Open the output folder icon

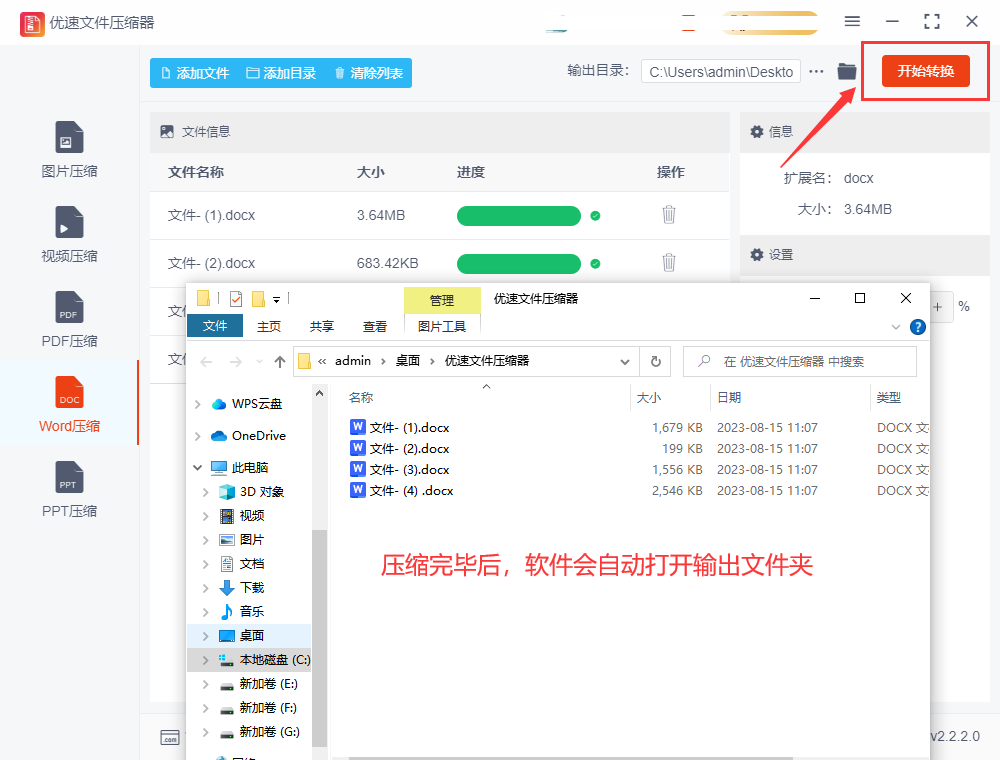[847, 71]
